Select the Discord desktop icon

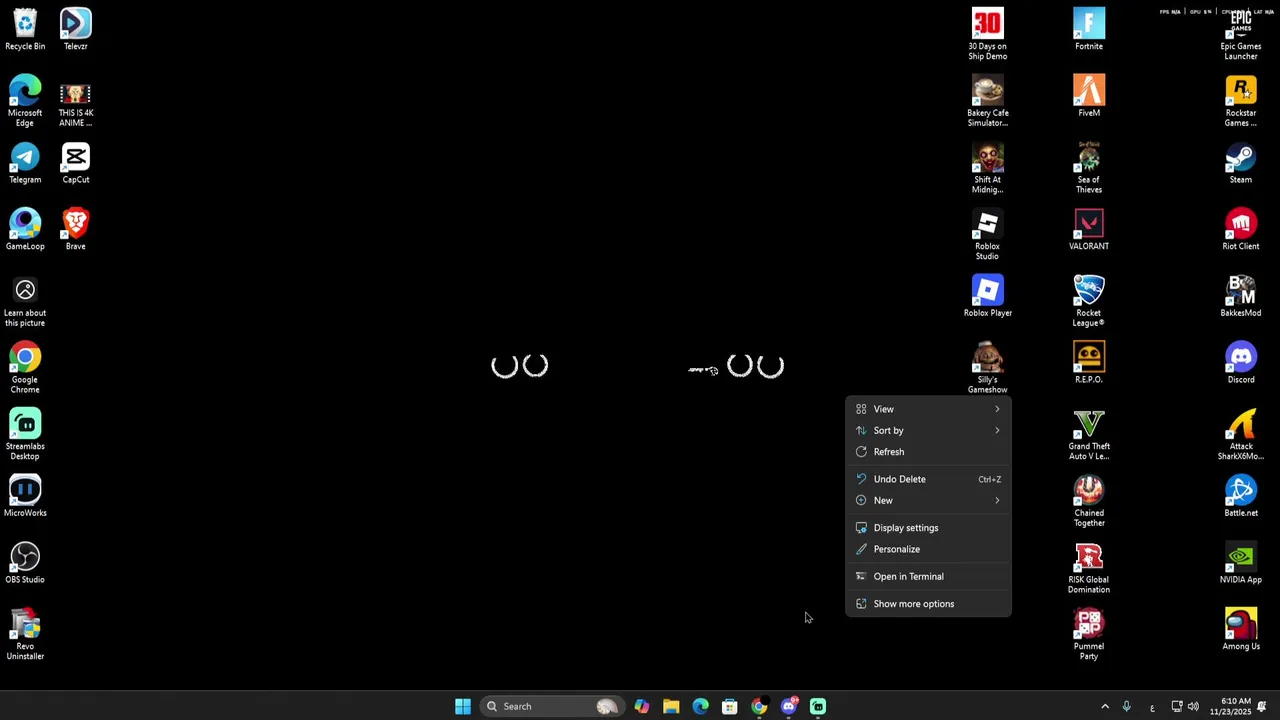[x=1241, y=363]
